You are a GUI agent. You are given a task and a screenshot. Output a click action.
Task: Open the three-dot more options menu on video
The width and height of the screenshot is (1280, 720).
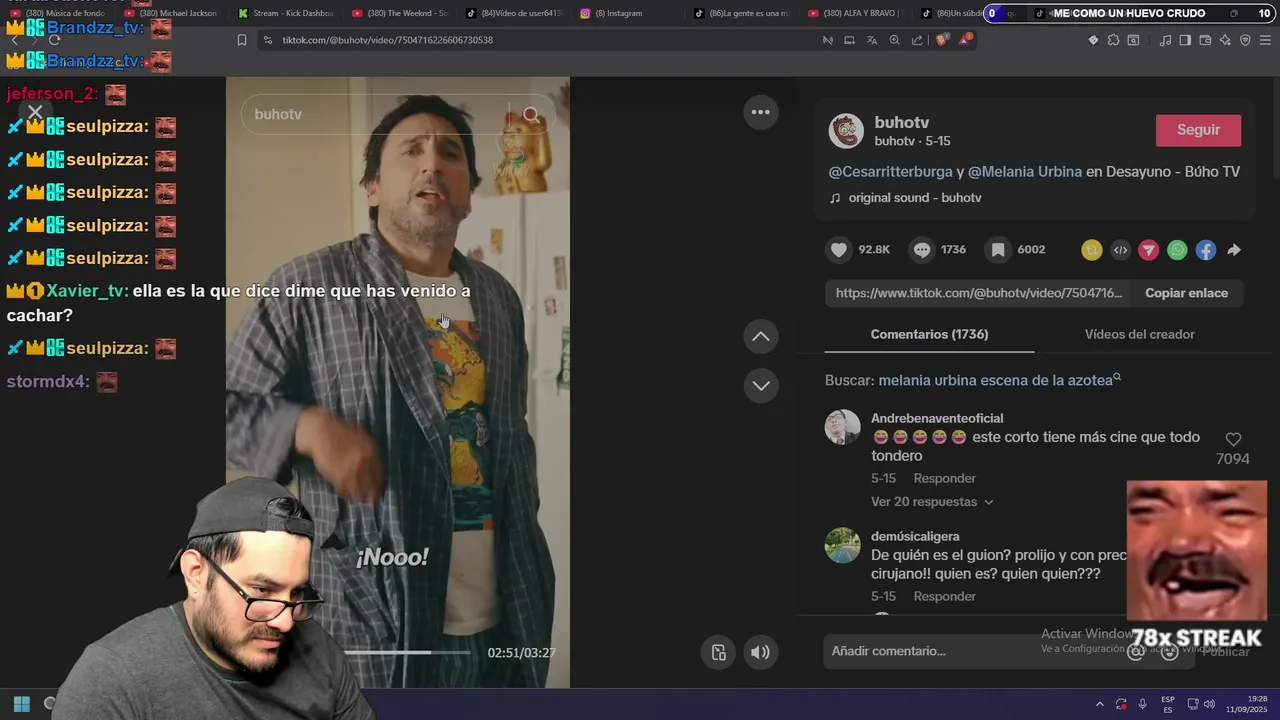pyautogui.click(x=760, y=112)
